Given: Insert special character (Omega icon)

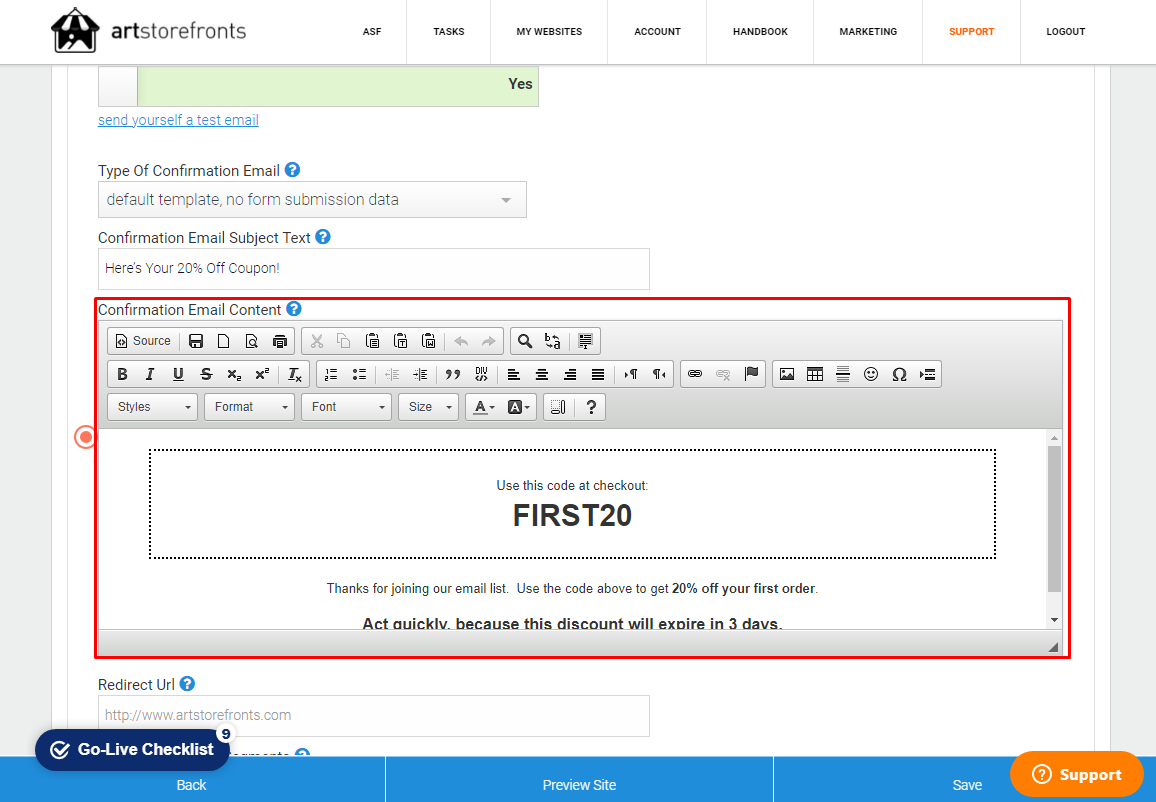Looking at the screenshot, I should click(x=899, y=374).
